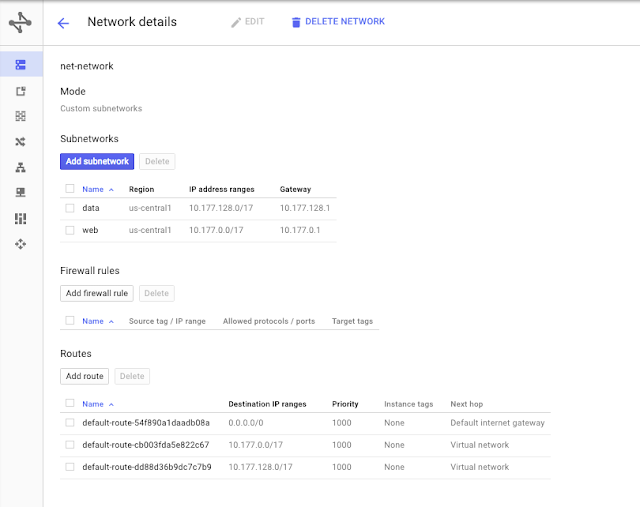The height and width of the screenshot is (507, 640).
Task: Open the Cloud DNS sidebar icon
Action: 20,192
